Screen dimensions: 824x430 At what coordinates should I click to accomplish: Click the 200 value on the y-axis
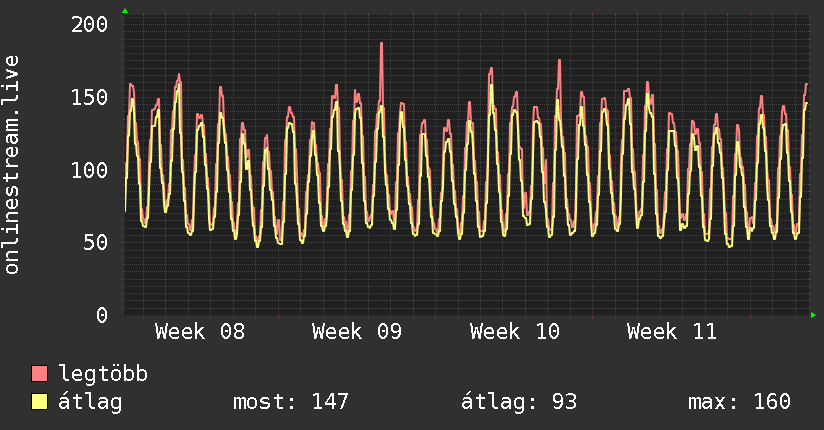pyautogui.click(x=89, y=24)
